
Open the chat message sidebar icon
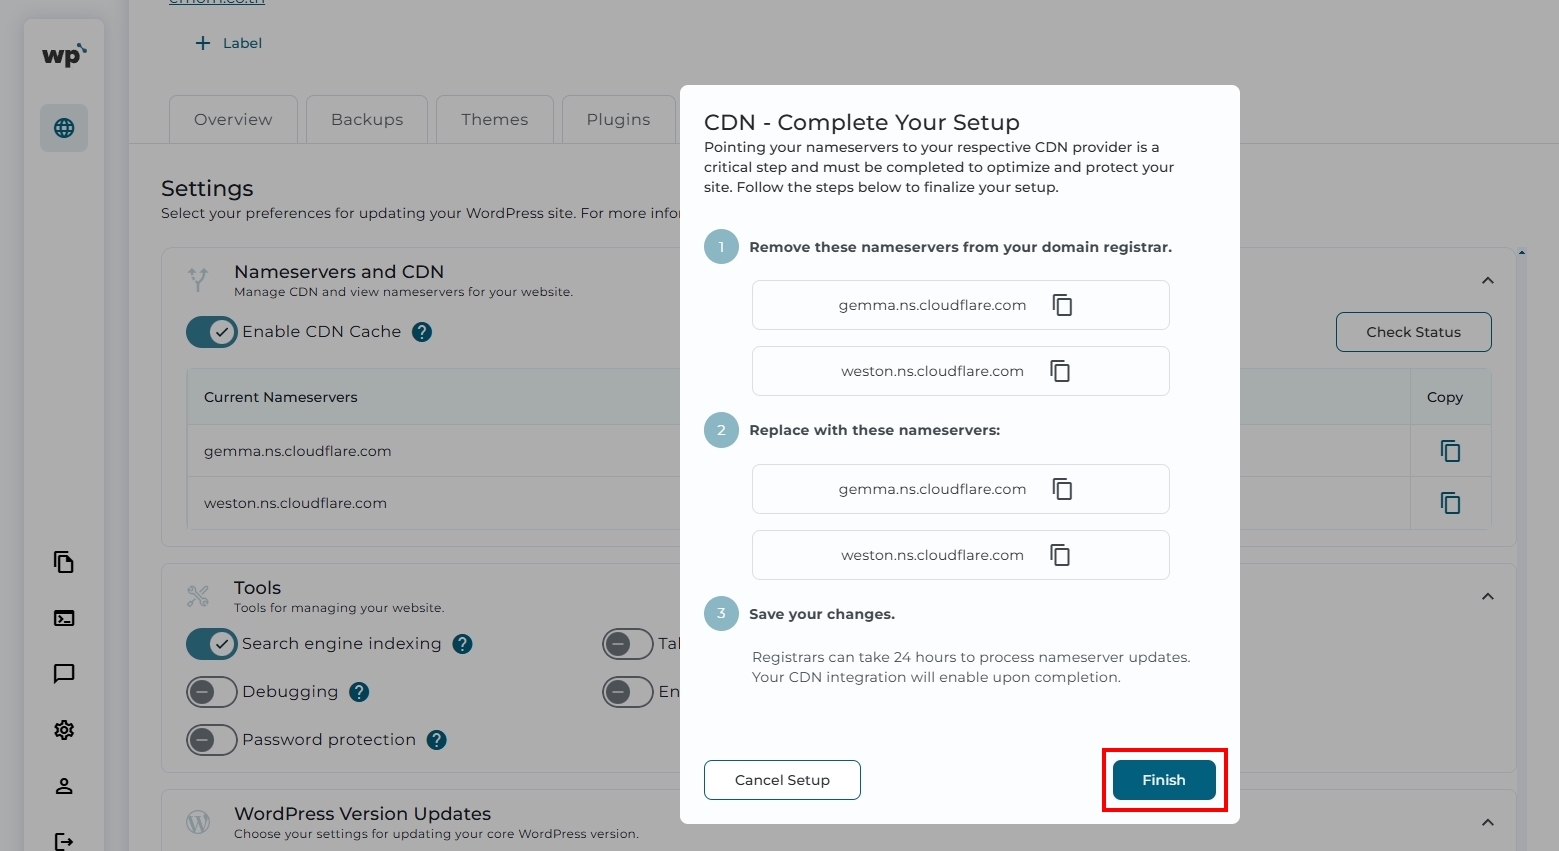[x=64, y=674]
